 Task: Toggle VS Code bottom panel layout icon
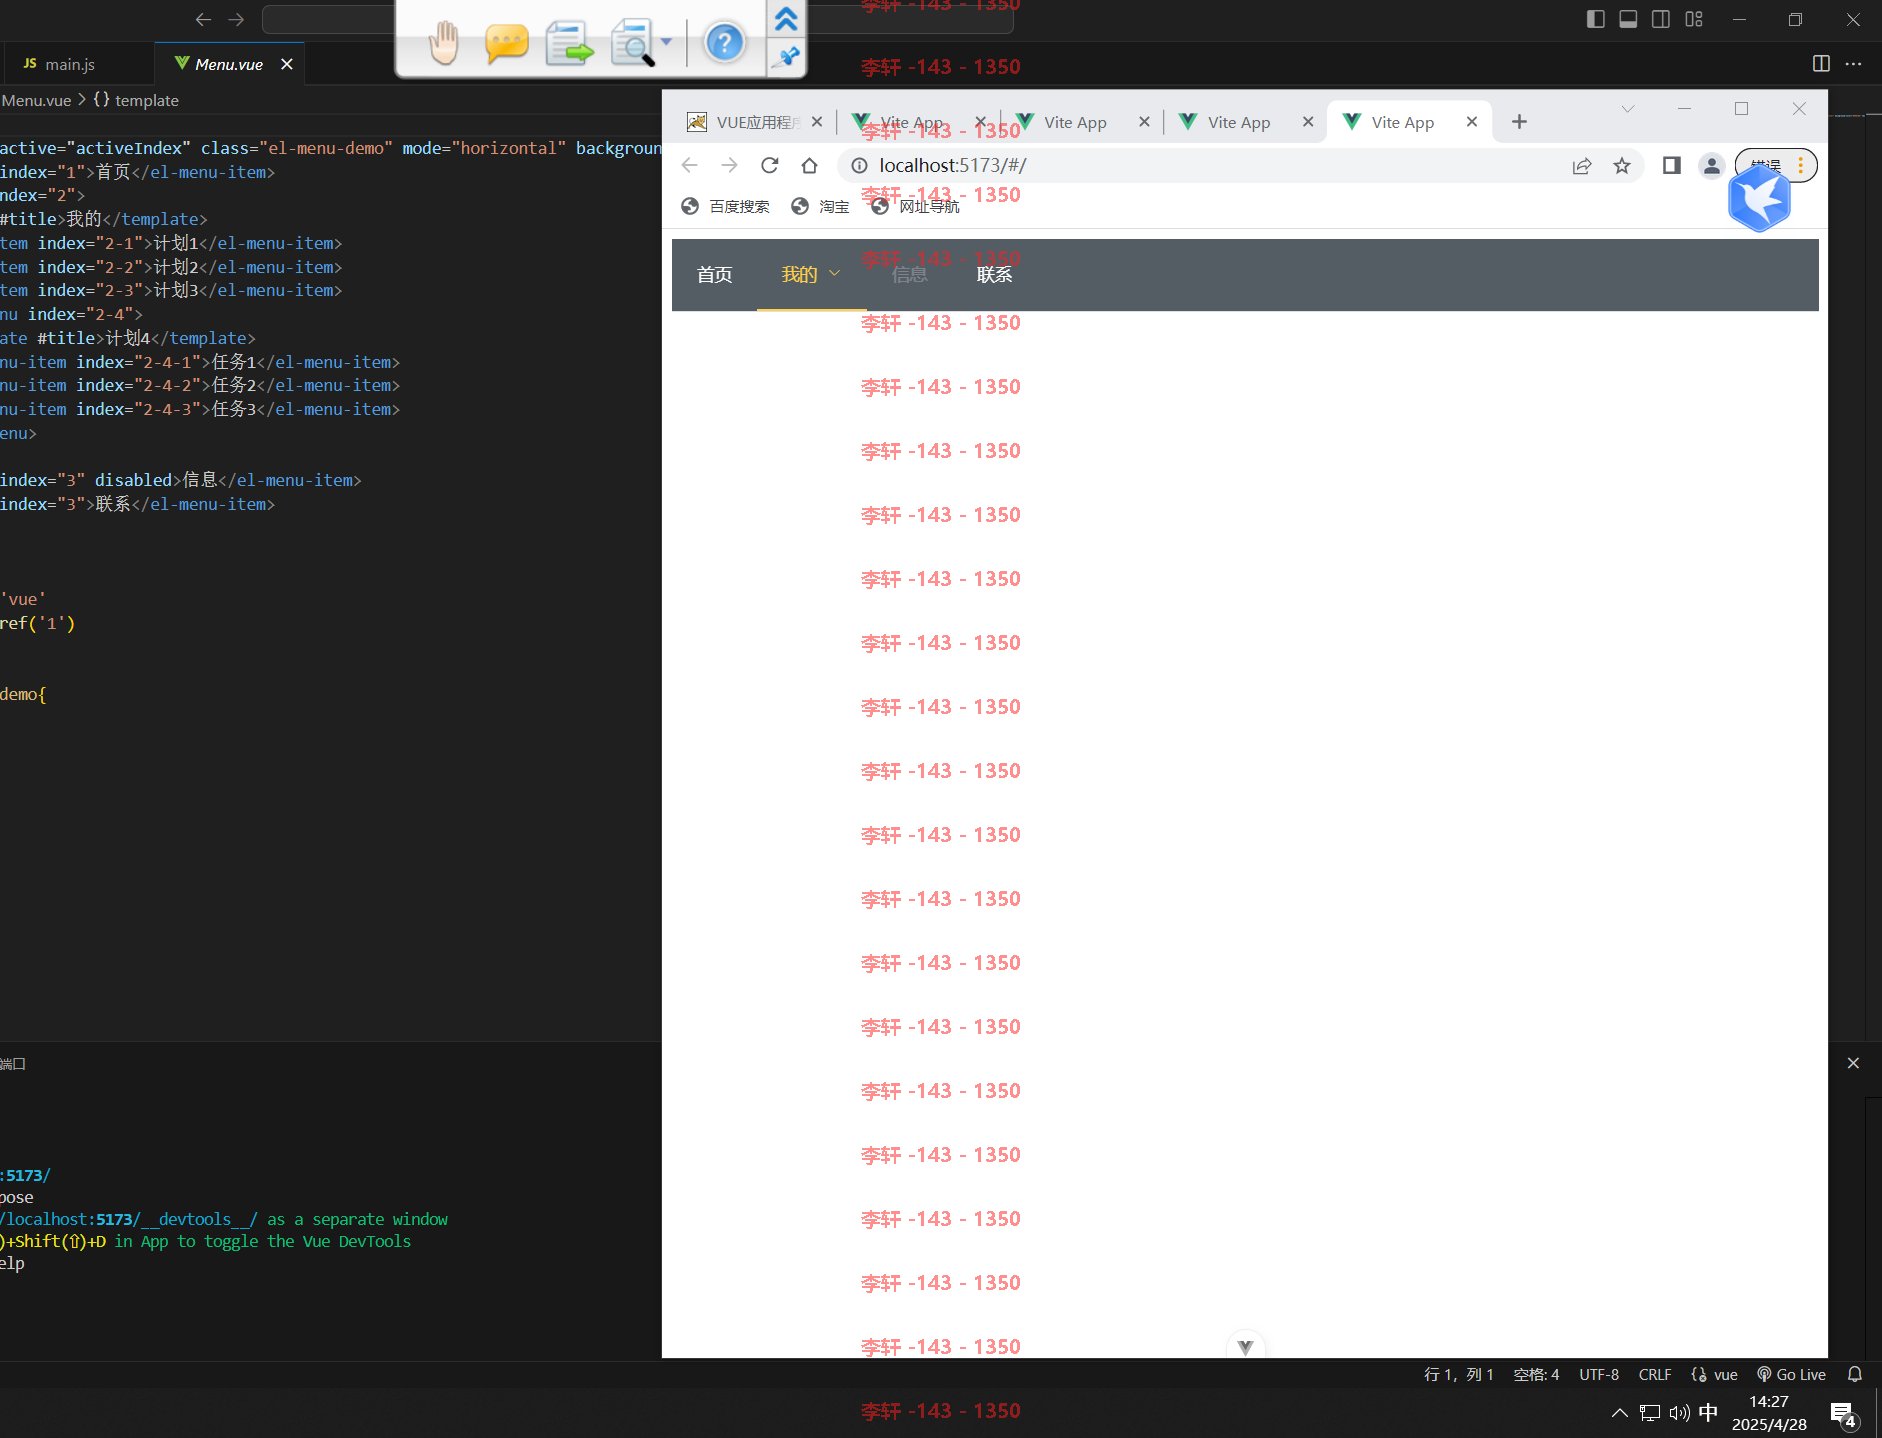1628,19
